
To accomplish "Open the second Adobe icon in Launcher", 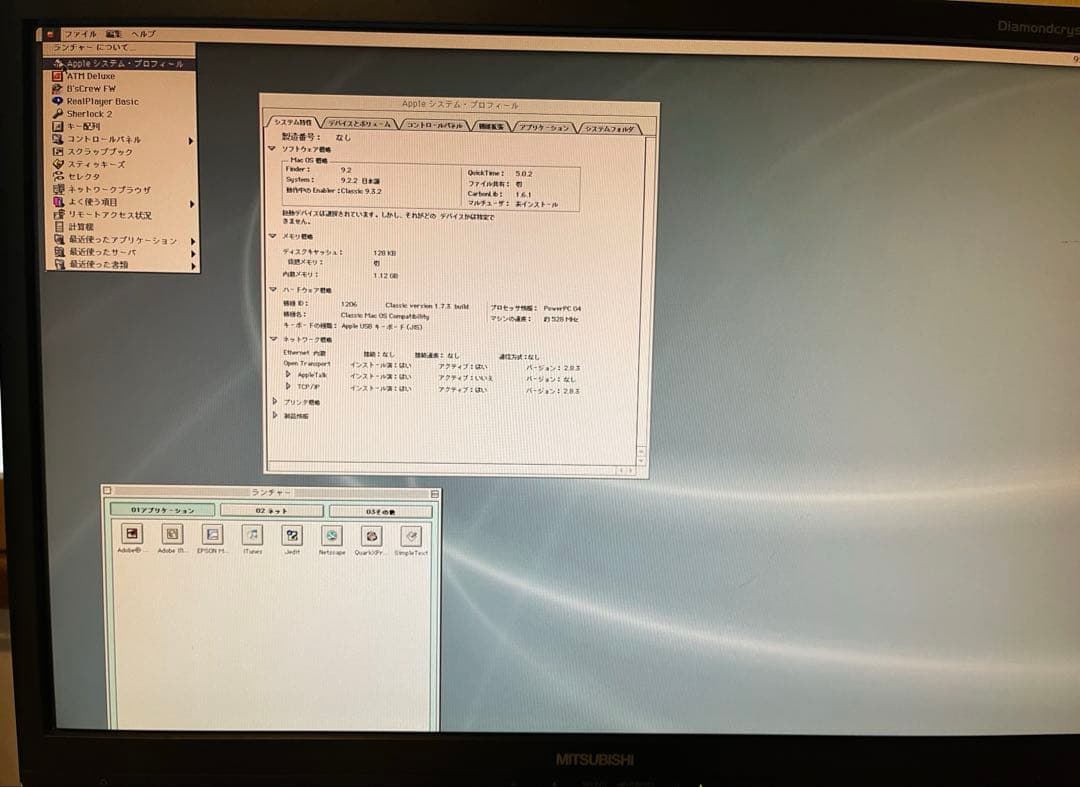I will 172,540.
